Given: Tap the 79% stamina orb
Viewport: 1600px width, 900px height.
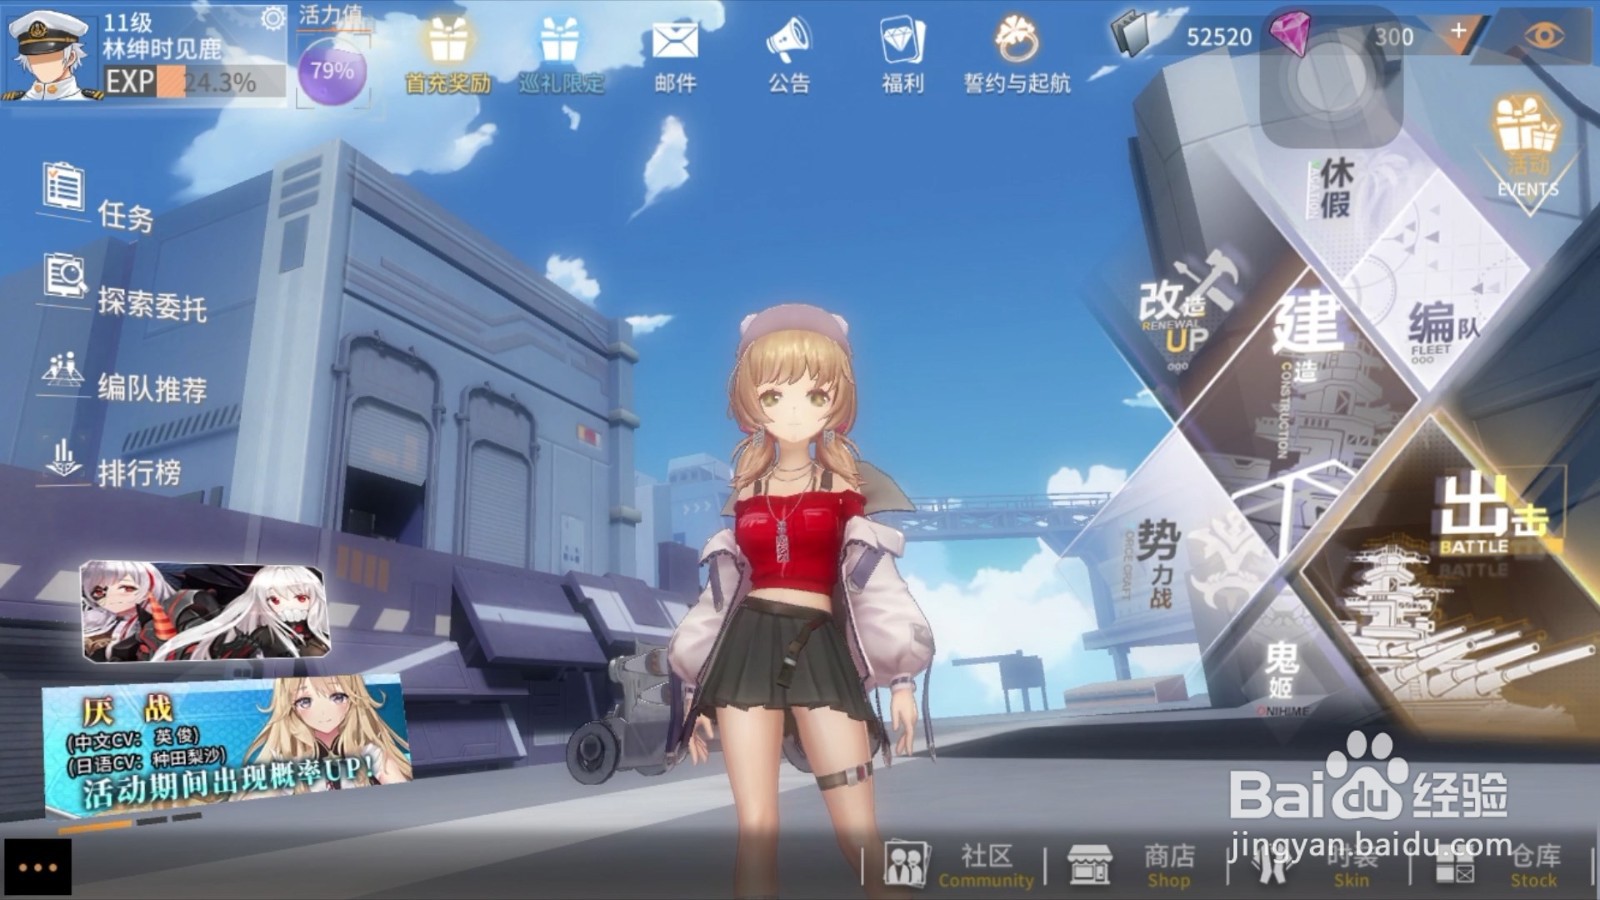Looking at the screenshot, I should coord(331,71).
